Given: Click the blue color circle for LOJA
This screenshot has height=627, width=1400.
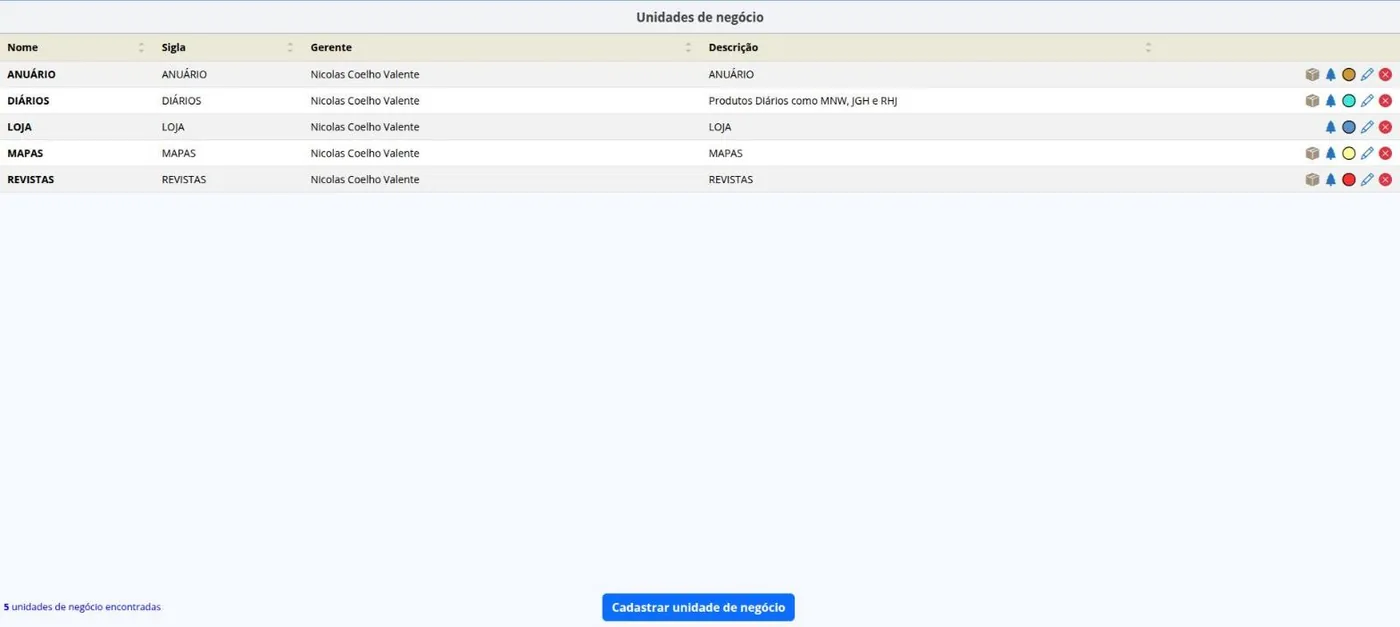Looking at the screenshot, I should (1349, 127).
